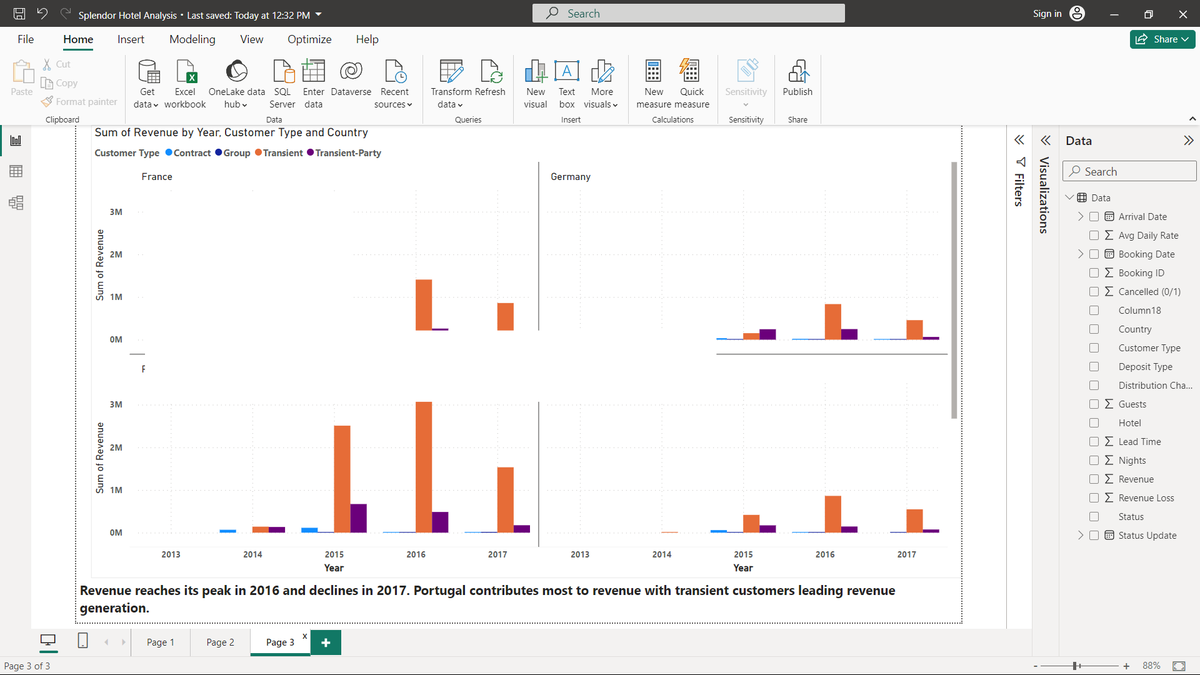Check the Avg Daily Rate field
Screen dimensions: 1200x675
pyautogui.click(x=1095, y=236)
